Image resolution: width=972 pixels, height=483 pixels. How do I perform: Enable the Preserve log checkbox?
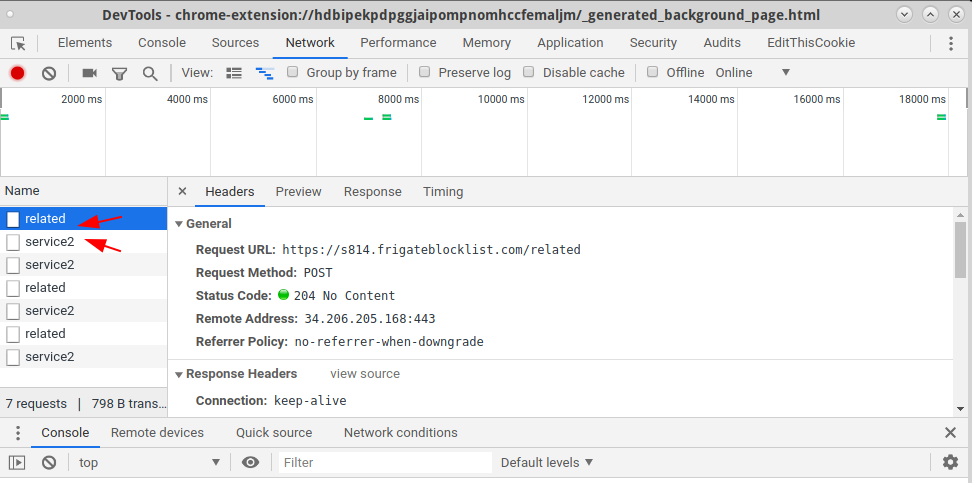tap(425, 72)
